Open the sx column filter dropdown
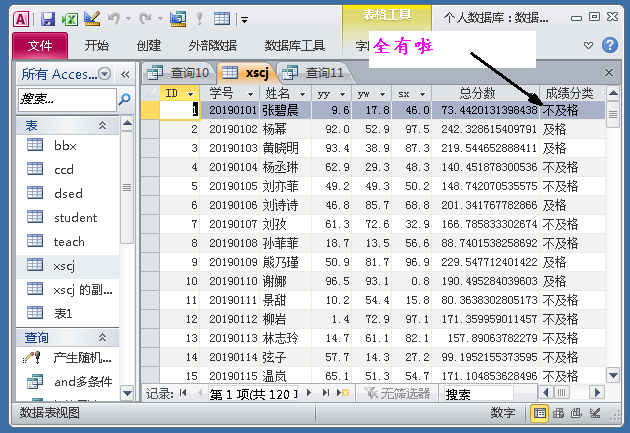This screenshot has height=433, width=630. (422, 94)
